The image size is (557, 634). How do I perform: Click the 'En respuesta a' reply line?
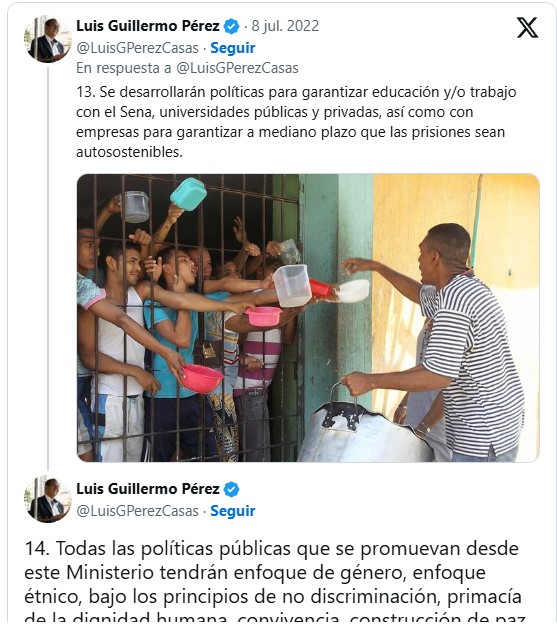click(187, 68)
